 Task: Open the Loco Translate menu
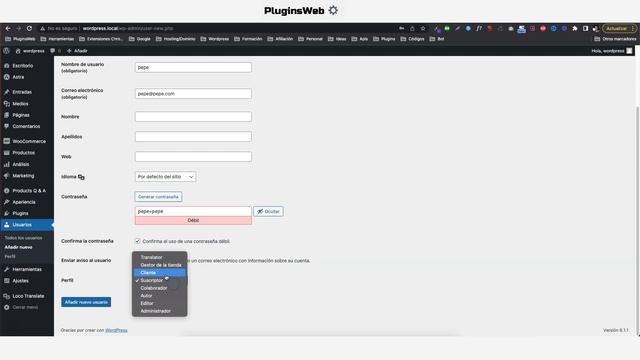28,296
